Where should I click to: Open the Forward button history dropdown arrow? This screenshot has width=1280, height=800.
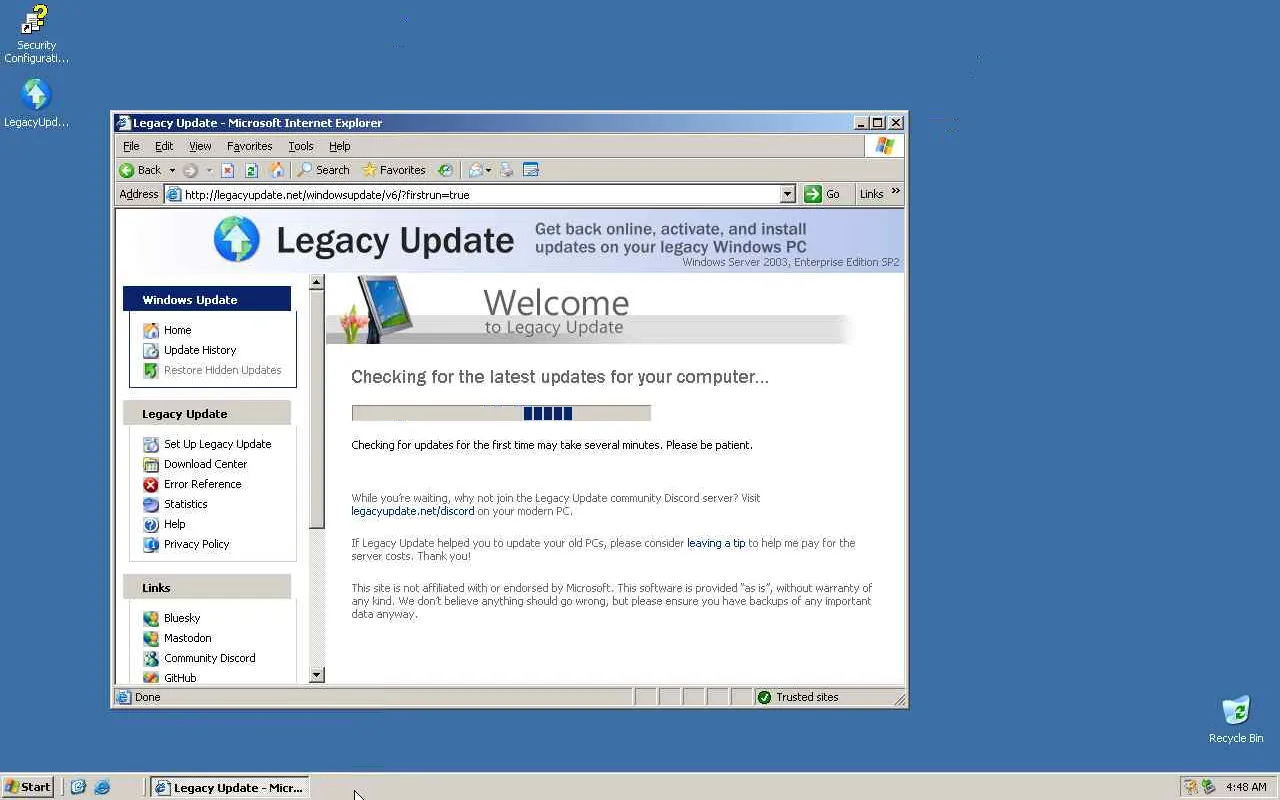tap(209, 170)
